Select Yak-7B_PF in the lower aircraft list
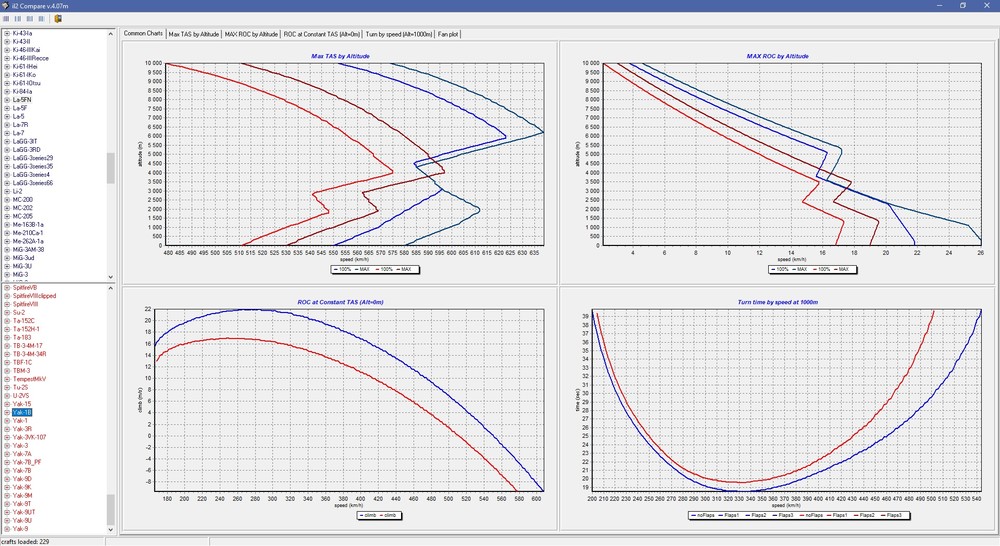Image resolution: width=1000 pixels, height=546 pixels. 27,462
